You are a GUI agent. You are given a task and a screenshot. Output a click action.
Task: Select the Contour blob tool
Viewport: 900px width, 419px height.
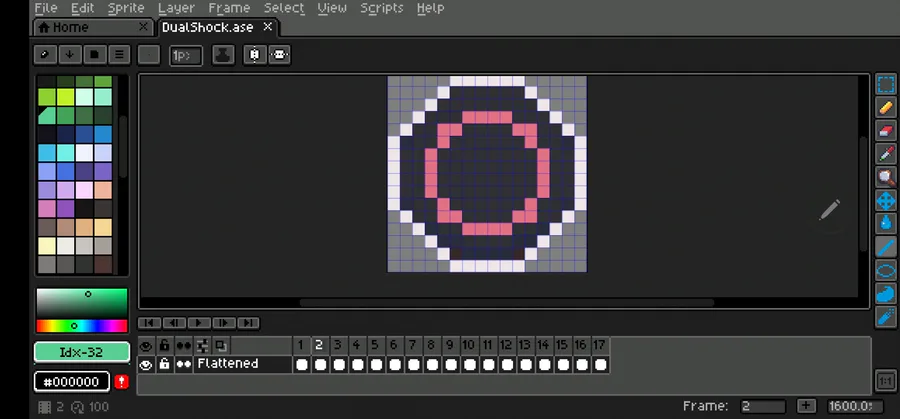[886, 293]
